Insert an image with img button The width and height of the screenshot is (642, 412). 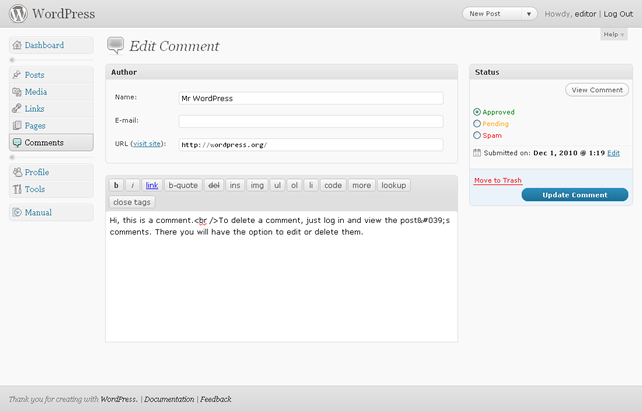257,185
